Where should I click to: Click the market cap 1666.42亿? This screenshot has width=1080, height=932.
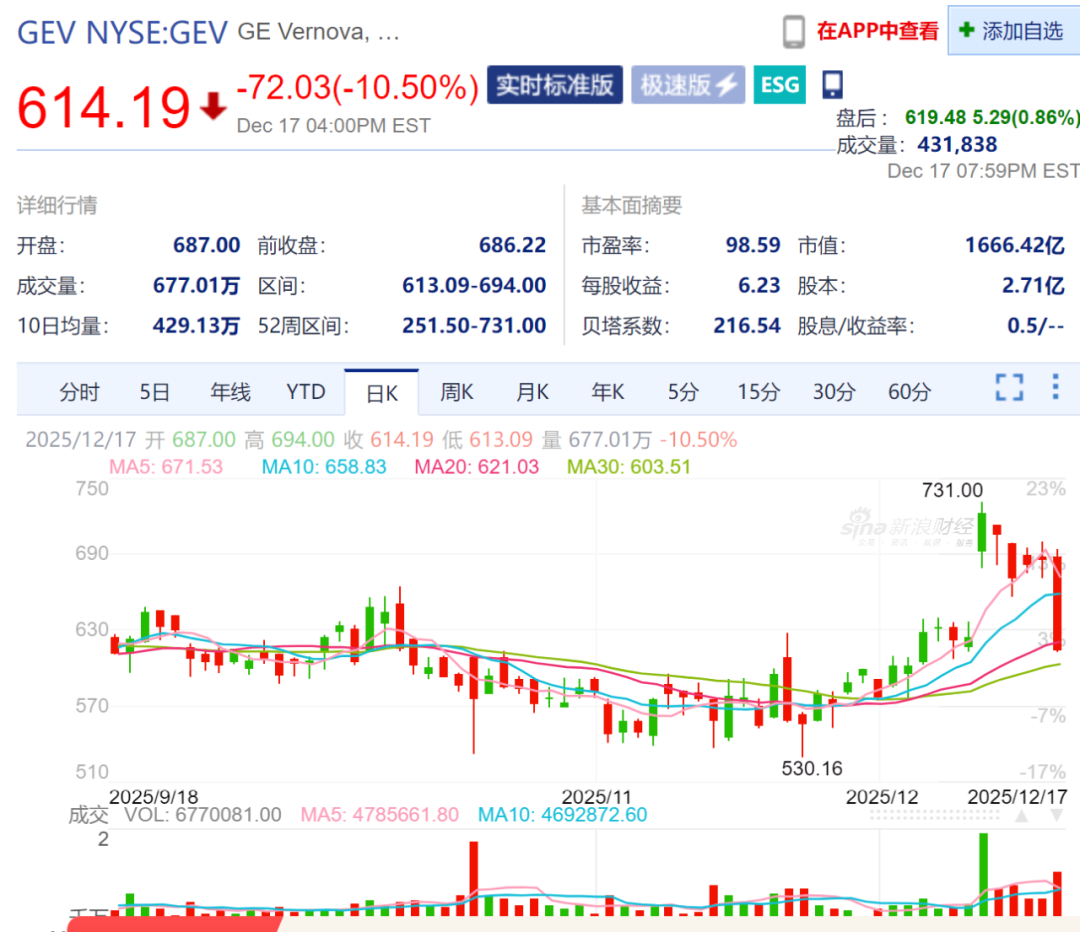(1015, 245)
